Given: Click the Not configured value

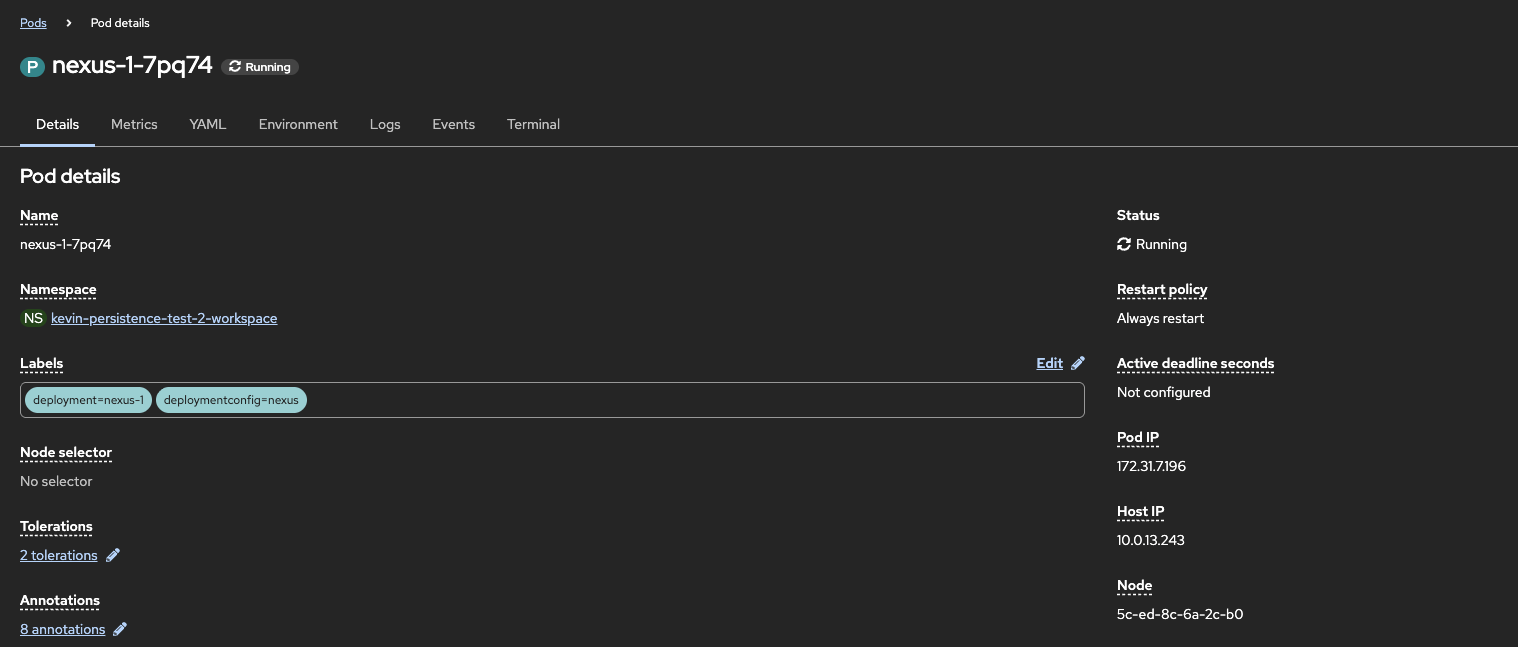Looking at the screenshot, I should click(x=1163, y=392).
